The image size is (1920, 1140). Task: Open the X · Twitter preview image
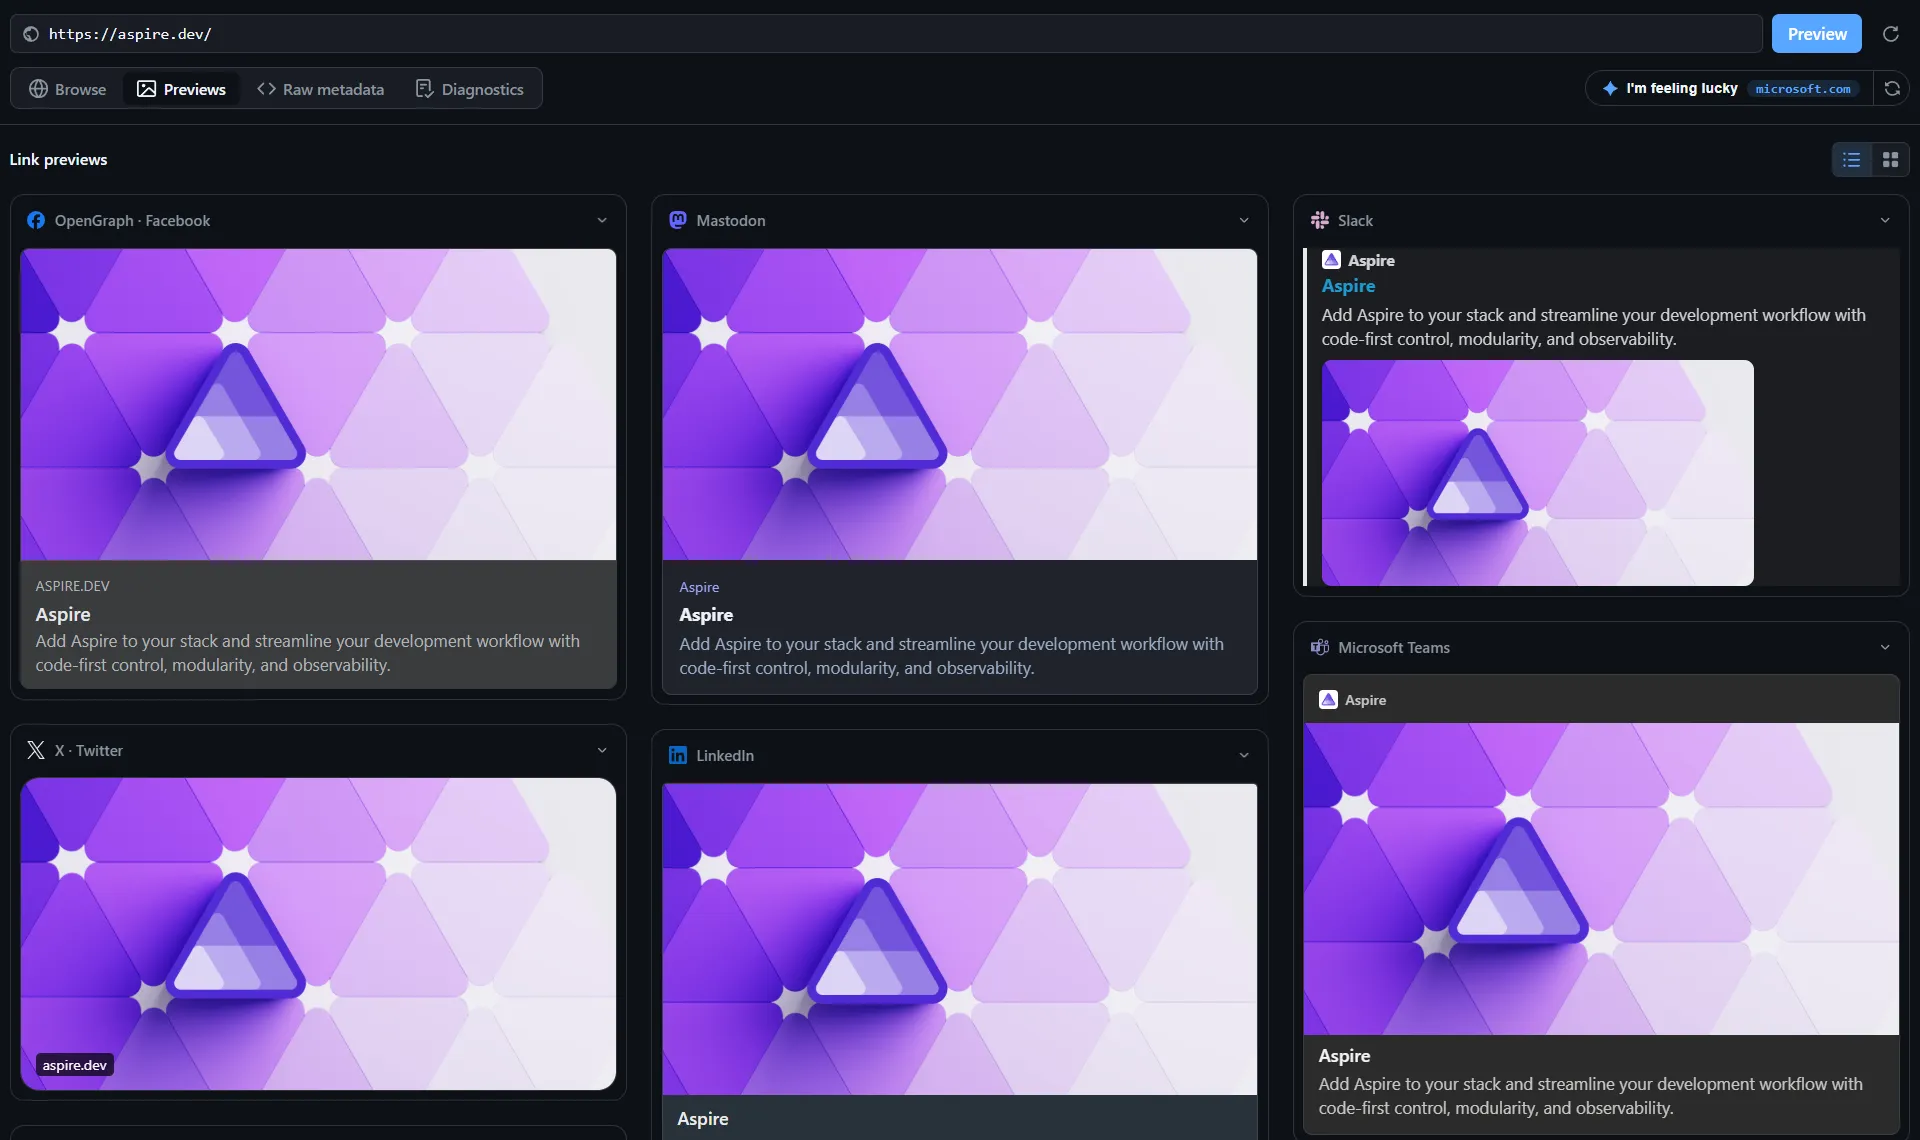click(318, 934)
